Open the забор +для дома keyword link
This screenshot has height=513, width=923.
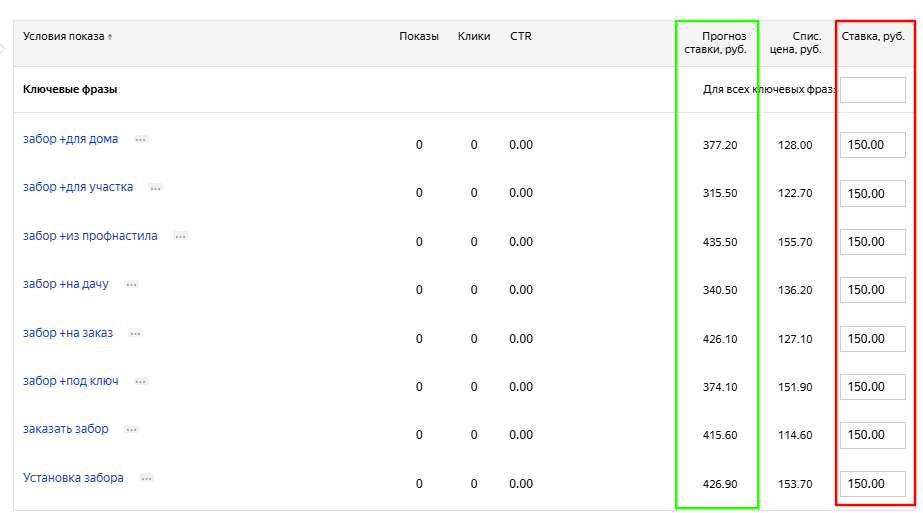[70, 139]
